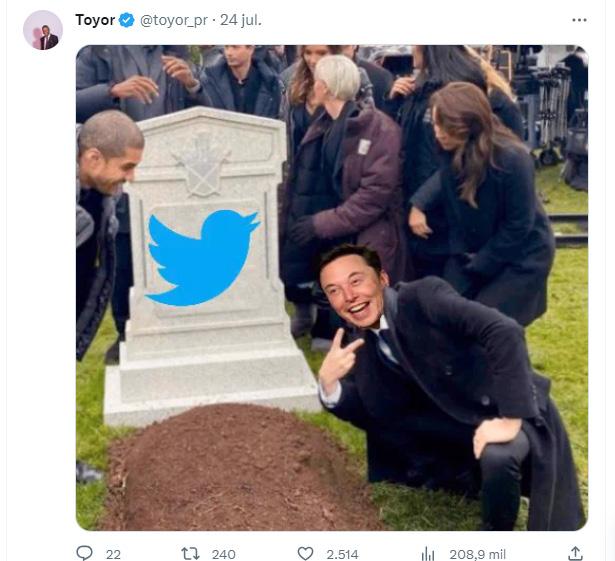Click the share upload arrow icon
Screen dimensions: 615x561
coord(575,554)
